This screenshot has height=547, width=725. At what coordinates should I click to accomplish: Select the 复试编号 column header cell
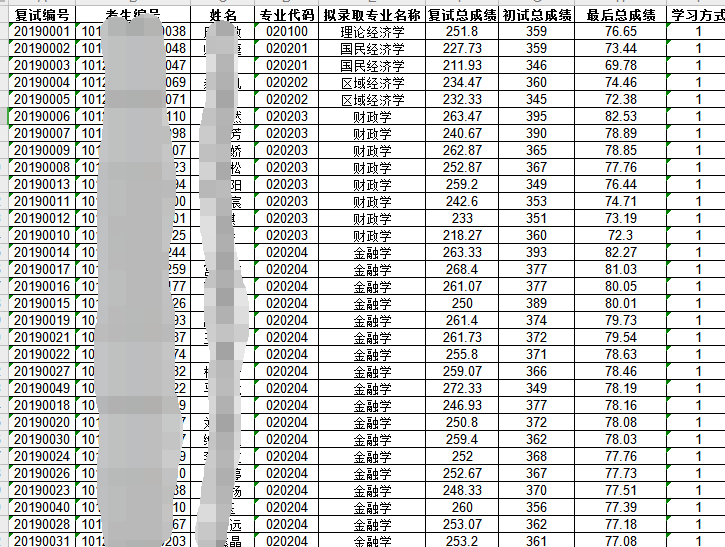coord(42,15)
